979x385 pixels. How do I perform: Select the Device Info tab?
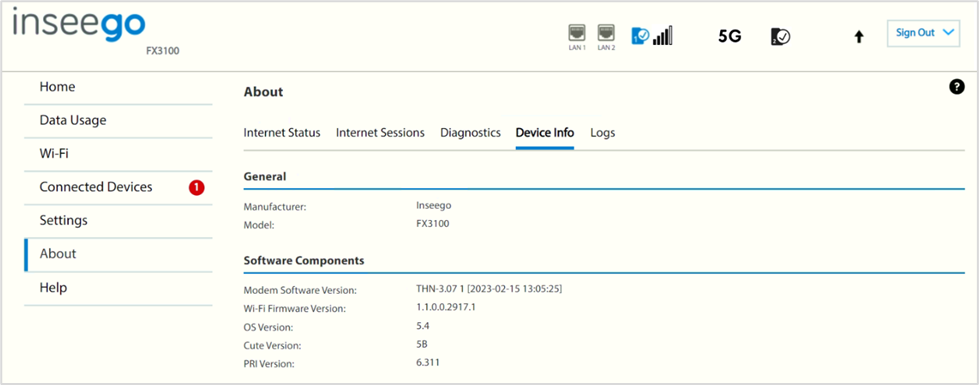coord(544,133)
